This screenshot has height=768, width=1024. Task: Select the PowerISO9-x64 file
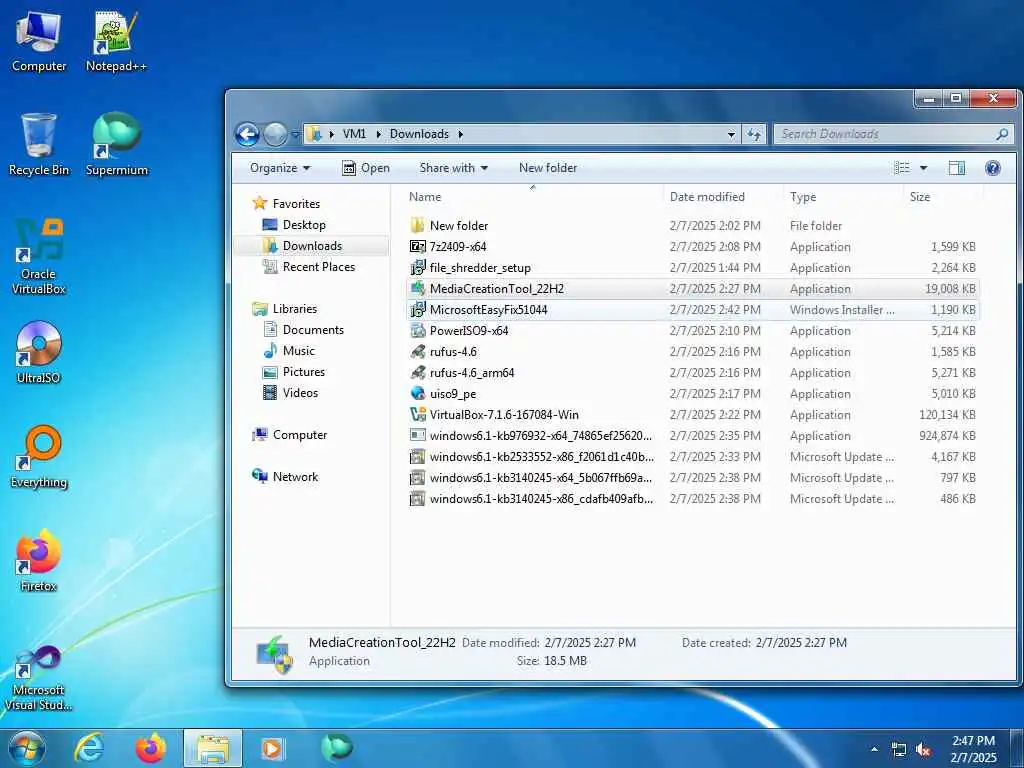click(x=692, y=331)
